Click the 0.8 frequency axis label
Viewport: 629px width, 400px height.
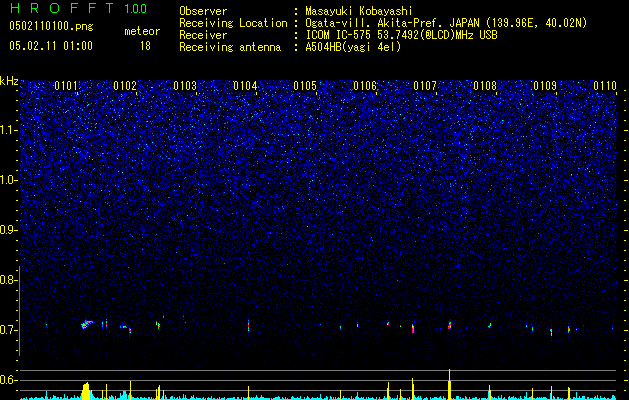pos(9,280)
